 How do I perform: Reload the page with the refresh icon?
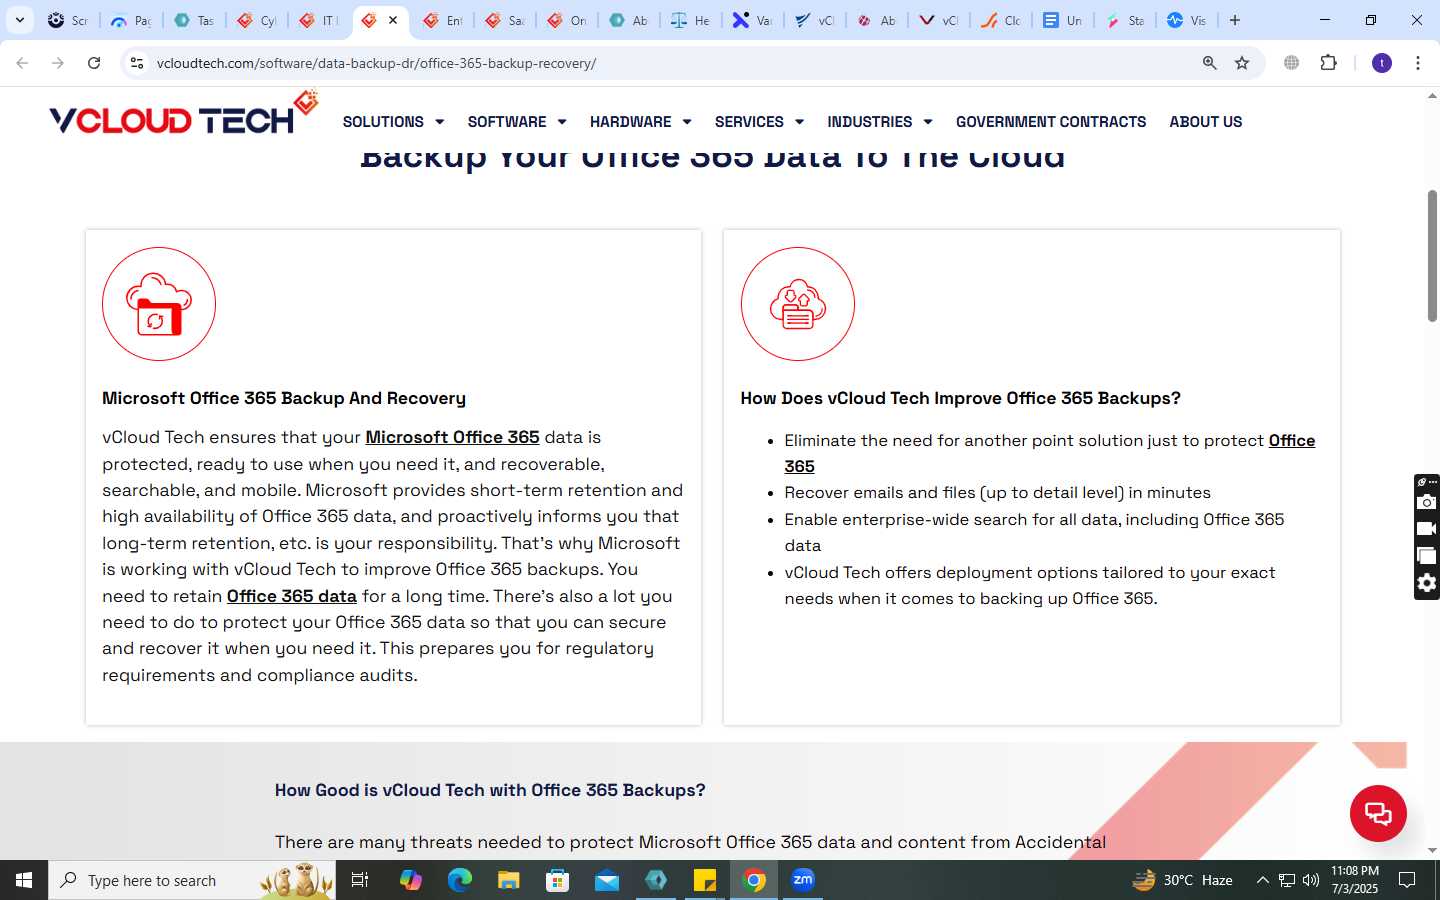coord(94,63)
